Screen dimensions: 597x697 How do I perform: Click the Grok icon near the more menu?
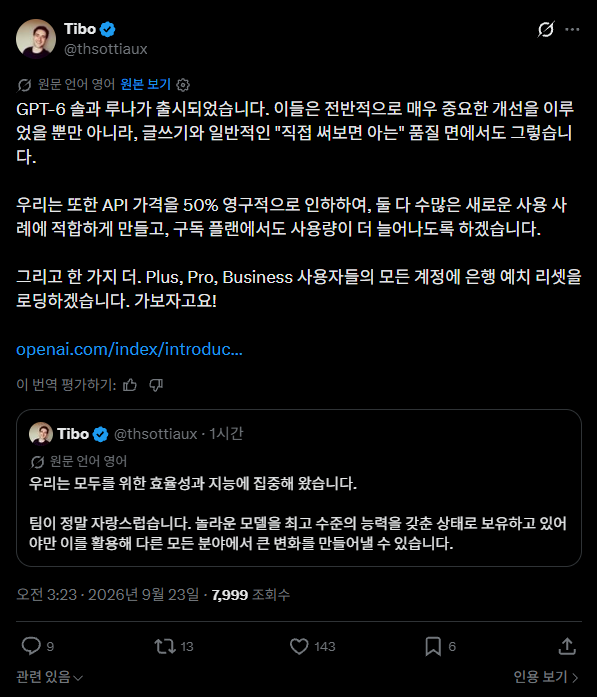pyautogui.click(x=545, y=29)
